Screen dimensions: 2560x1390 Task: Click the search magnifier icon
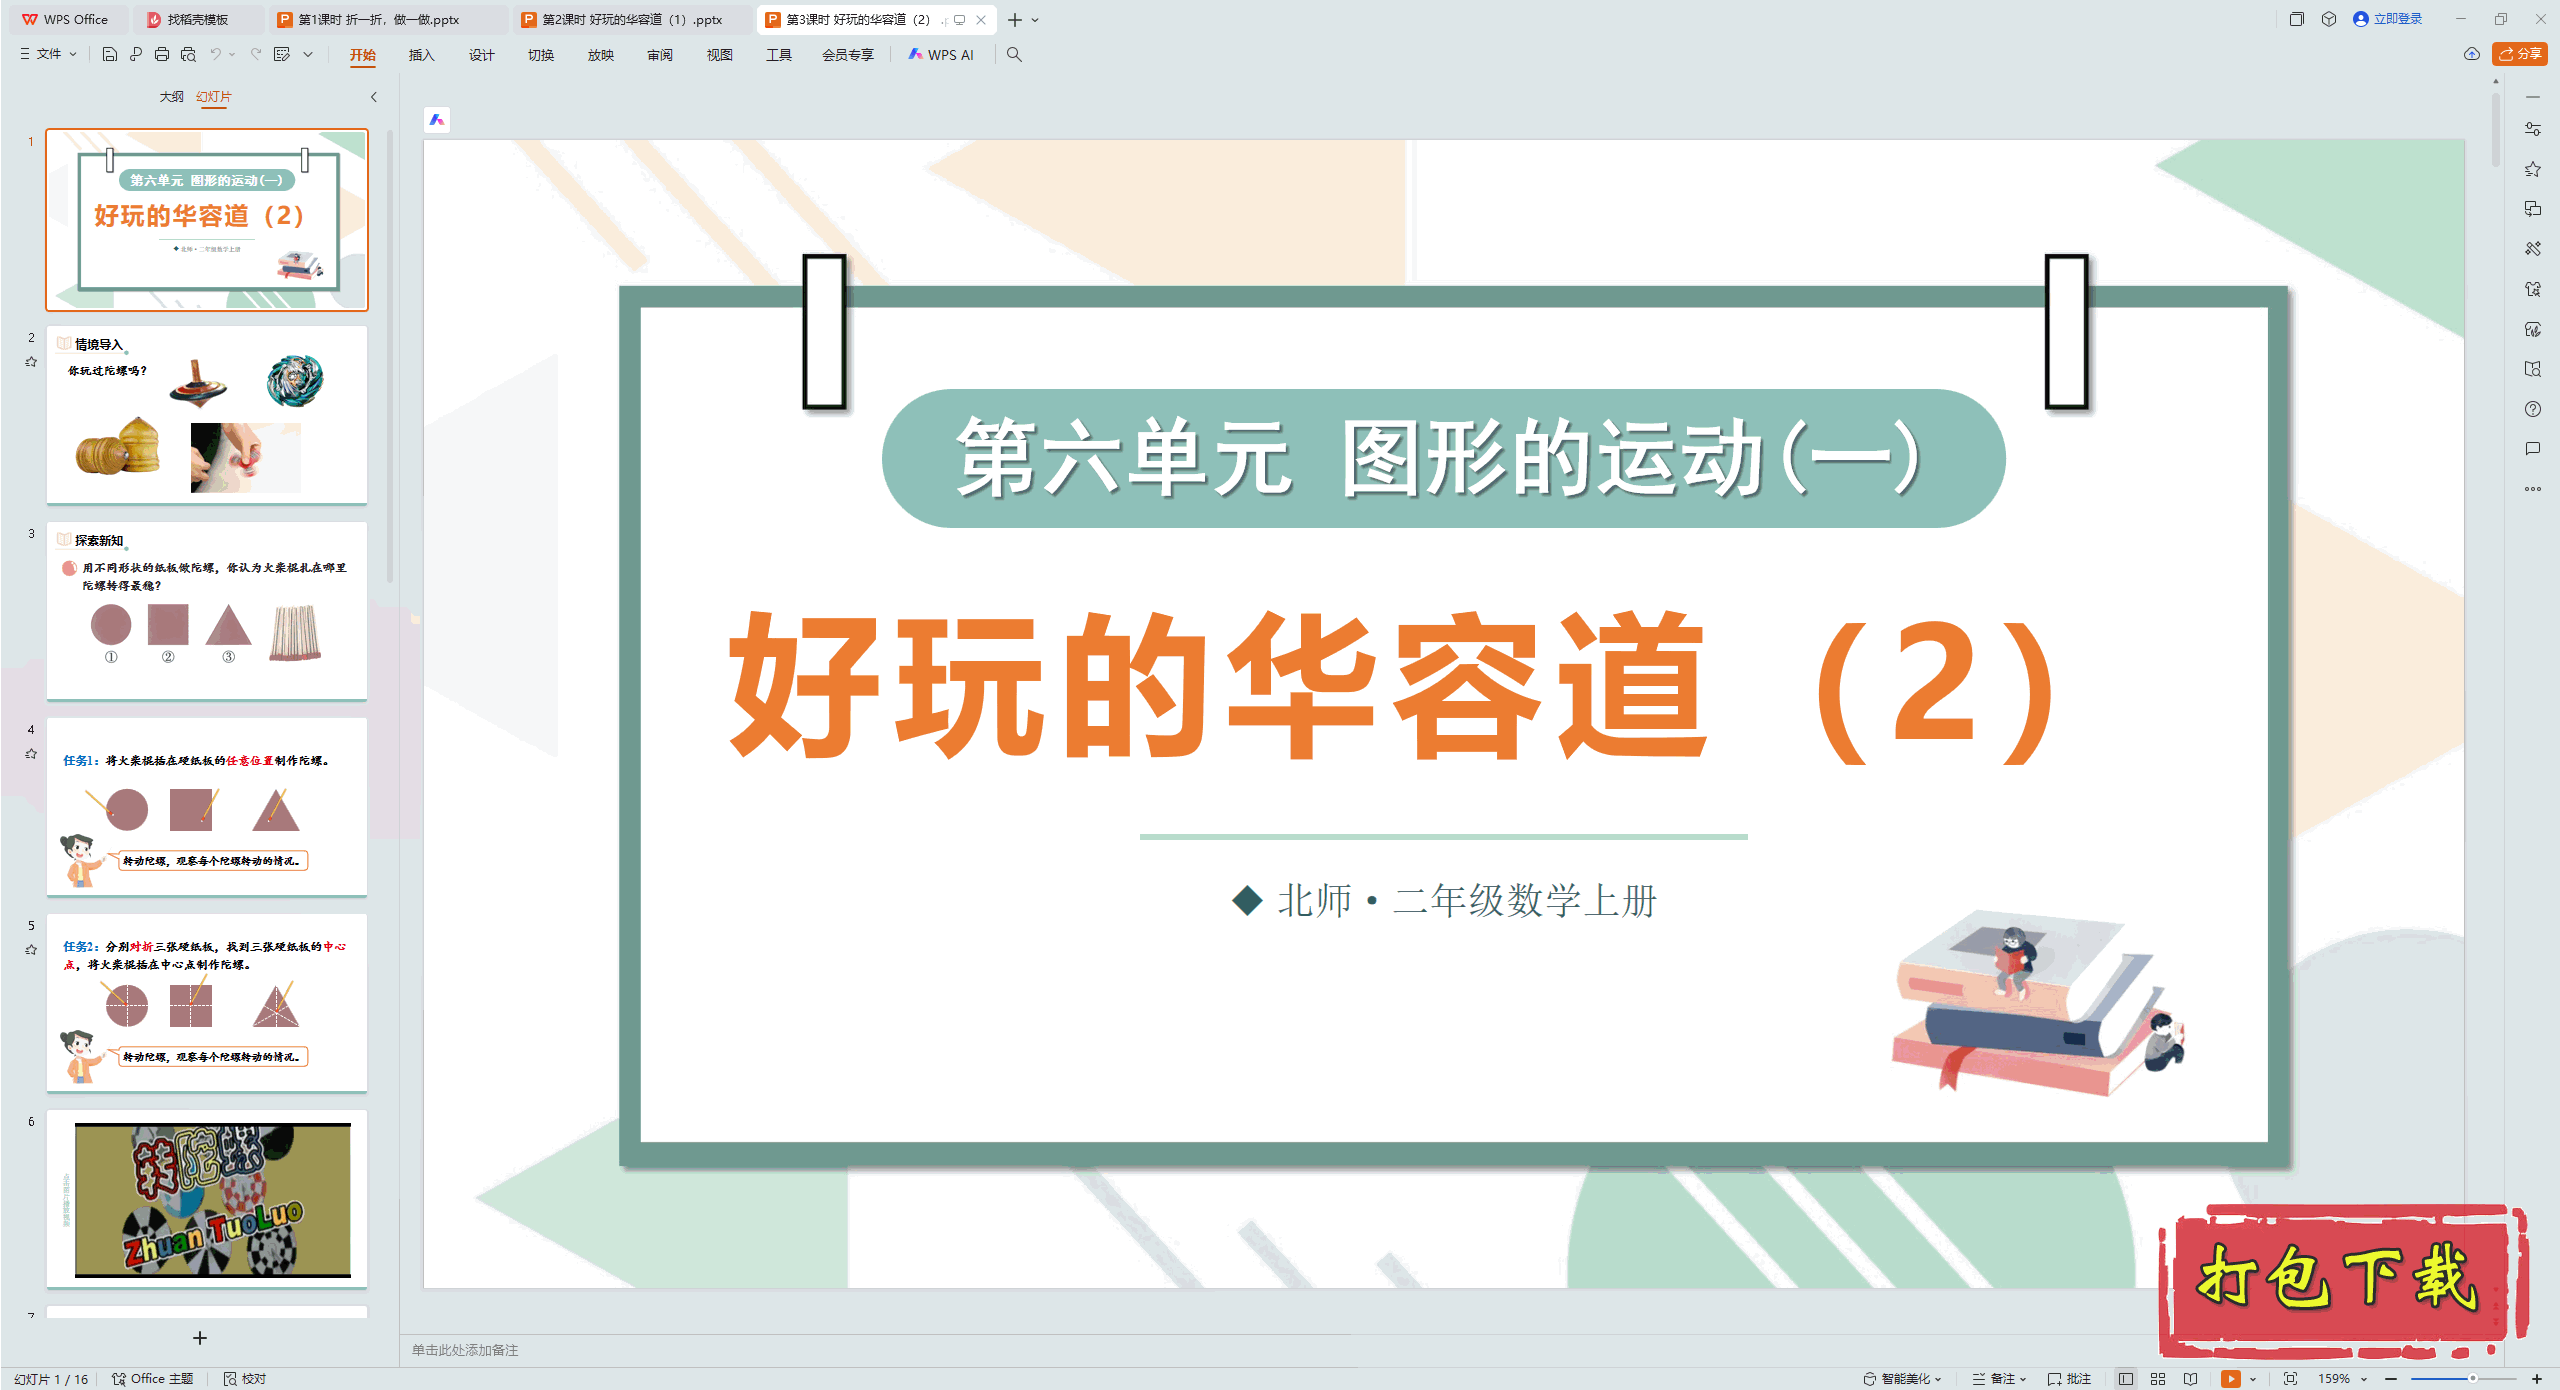pos(1014,54)
